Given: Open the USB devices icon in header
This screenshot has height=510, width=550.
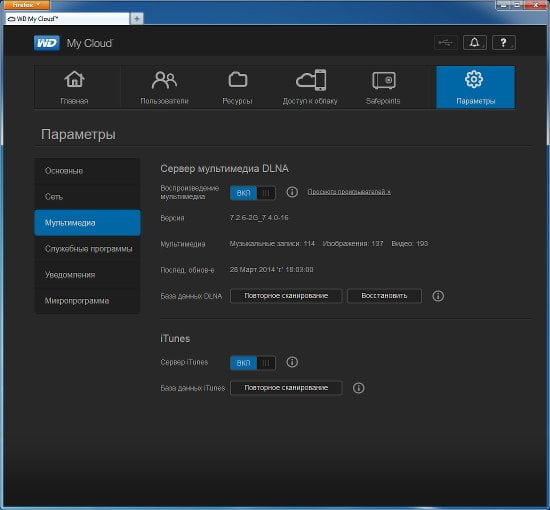Looking at the screenshot, I should 445,43.
